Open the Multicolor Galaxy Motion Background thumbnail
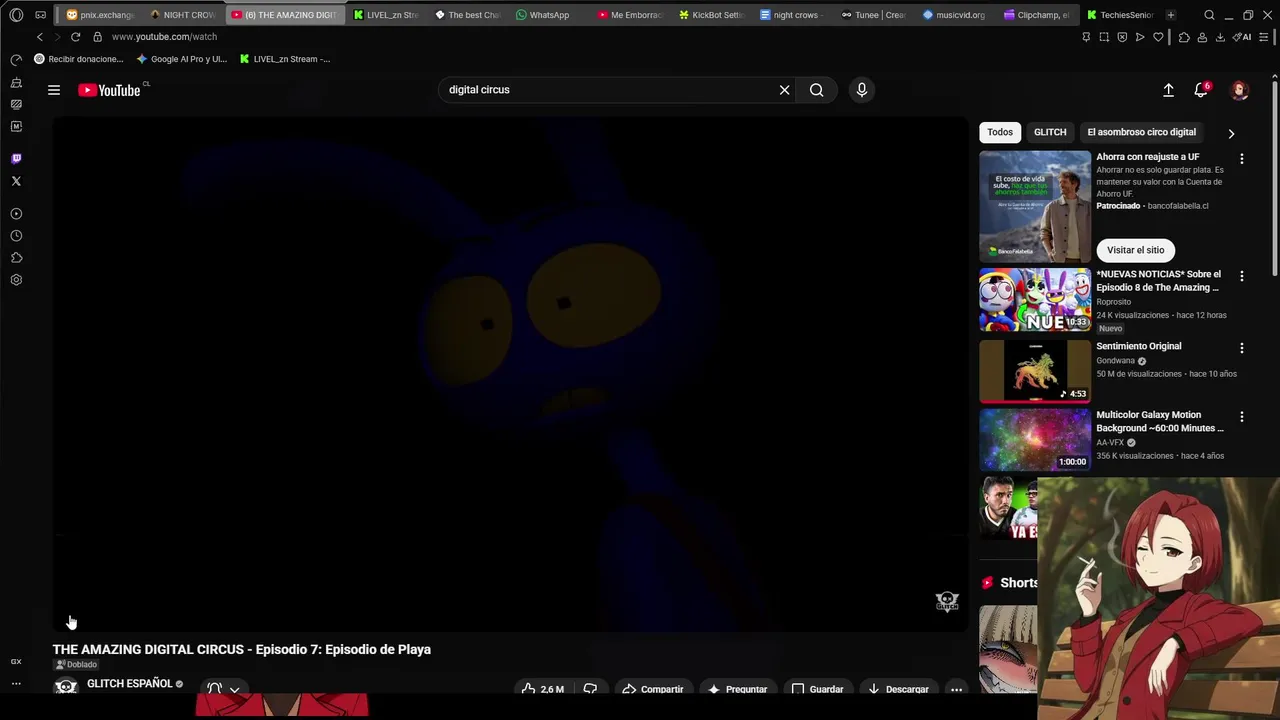 coord(1035,440)
